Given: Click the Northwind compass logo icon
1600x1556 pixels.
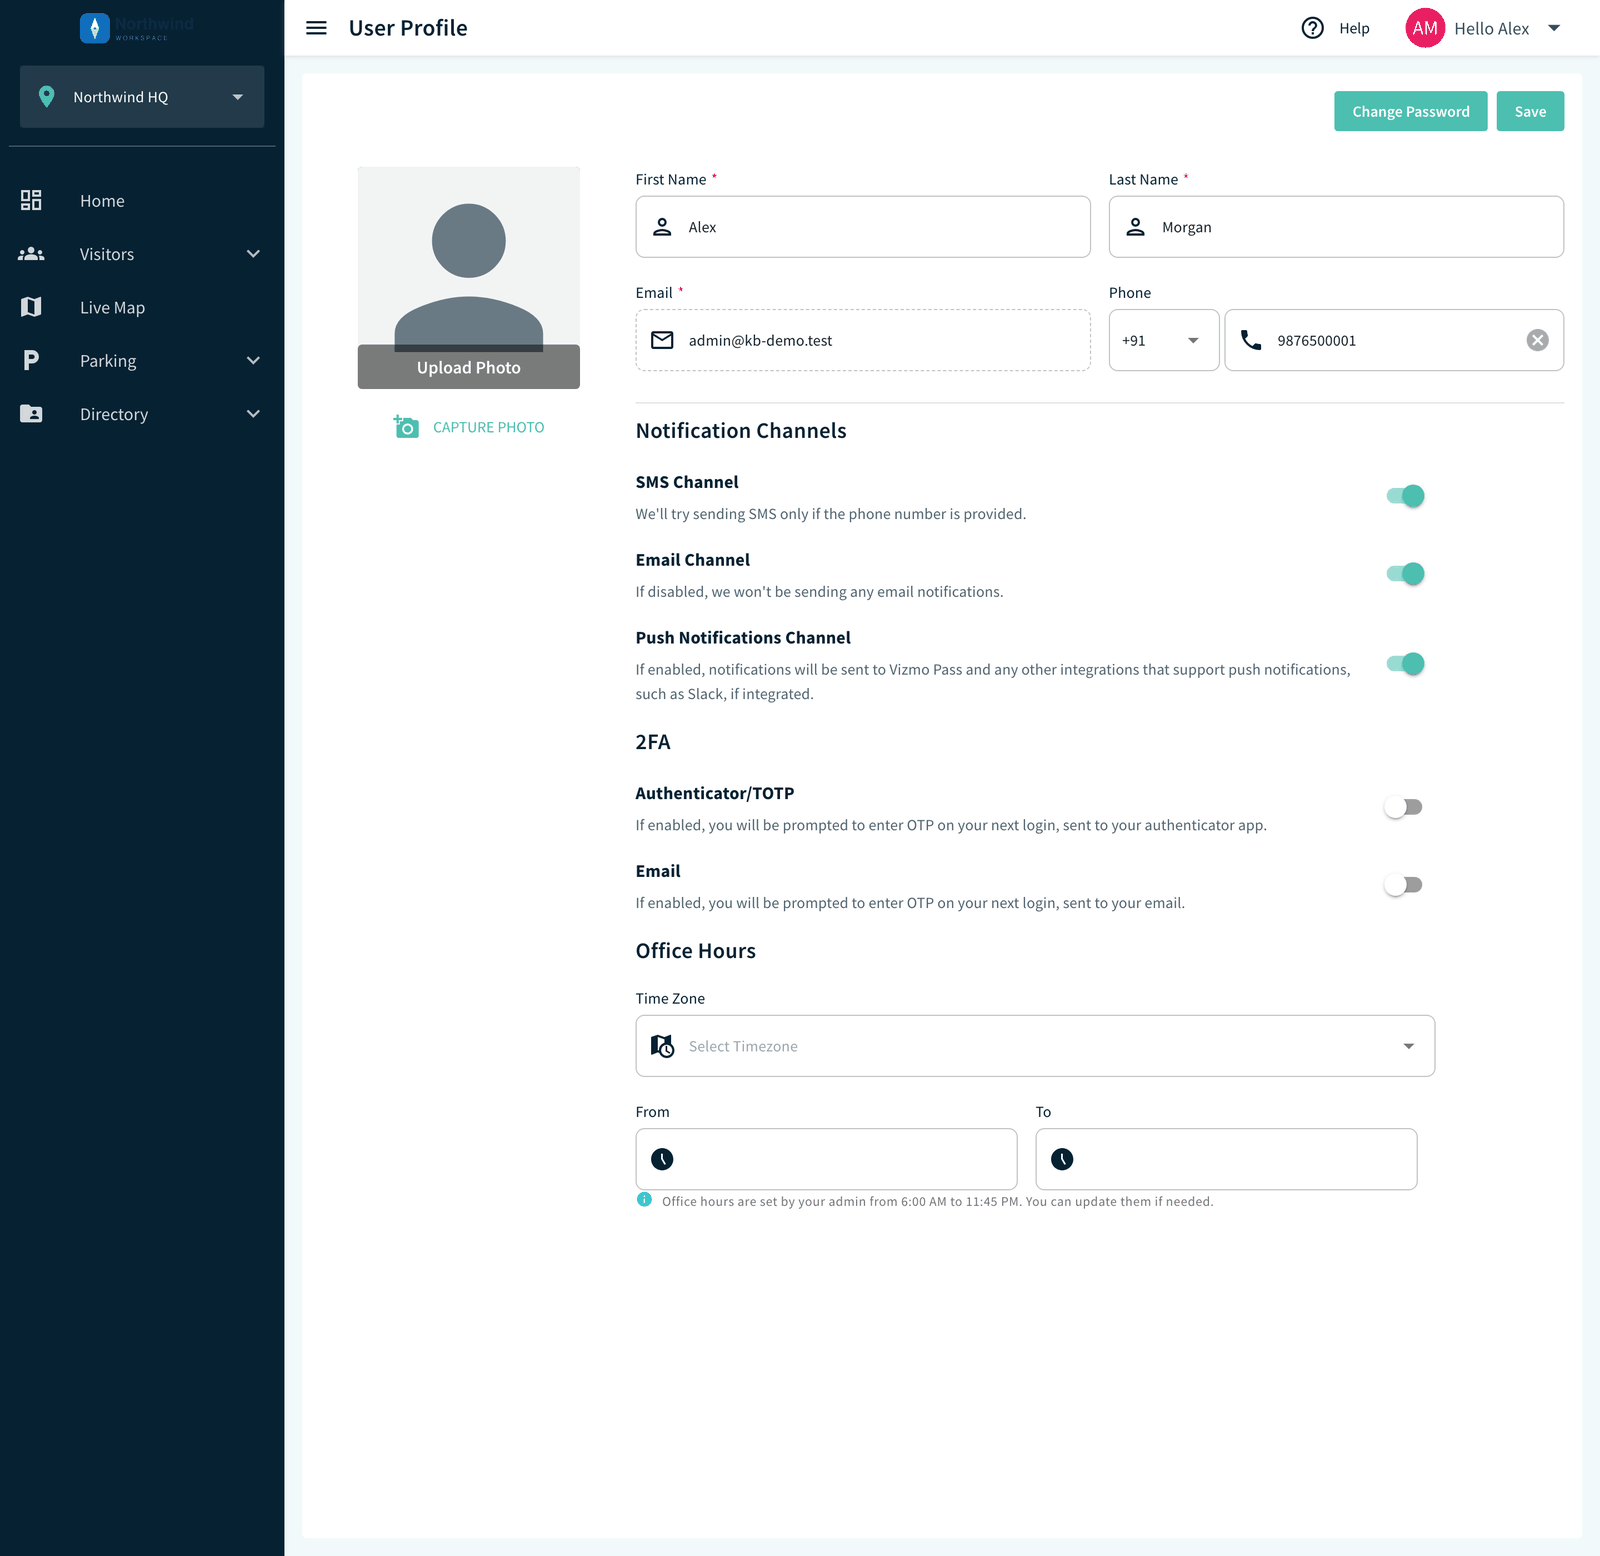Looking at the screenshot, I should pyautogui.click(x=94, y=28).
